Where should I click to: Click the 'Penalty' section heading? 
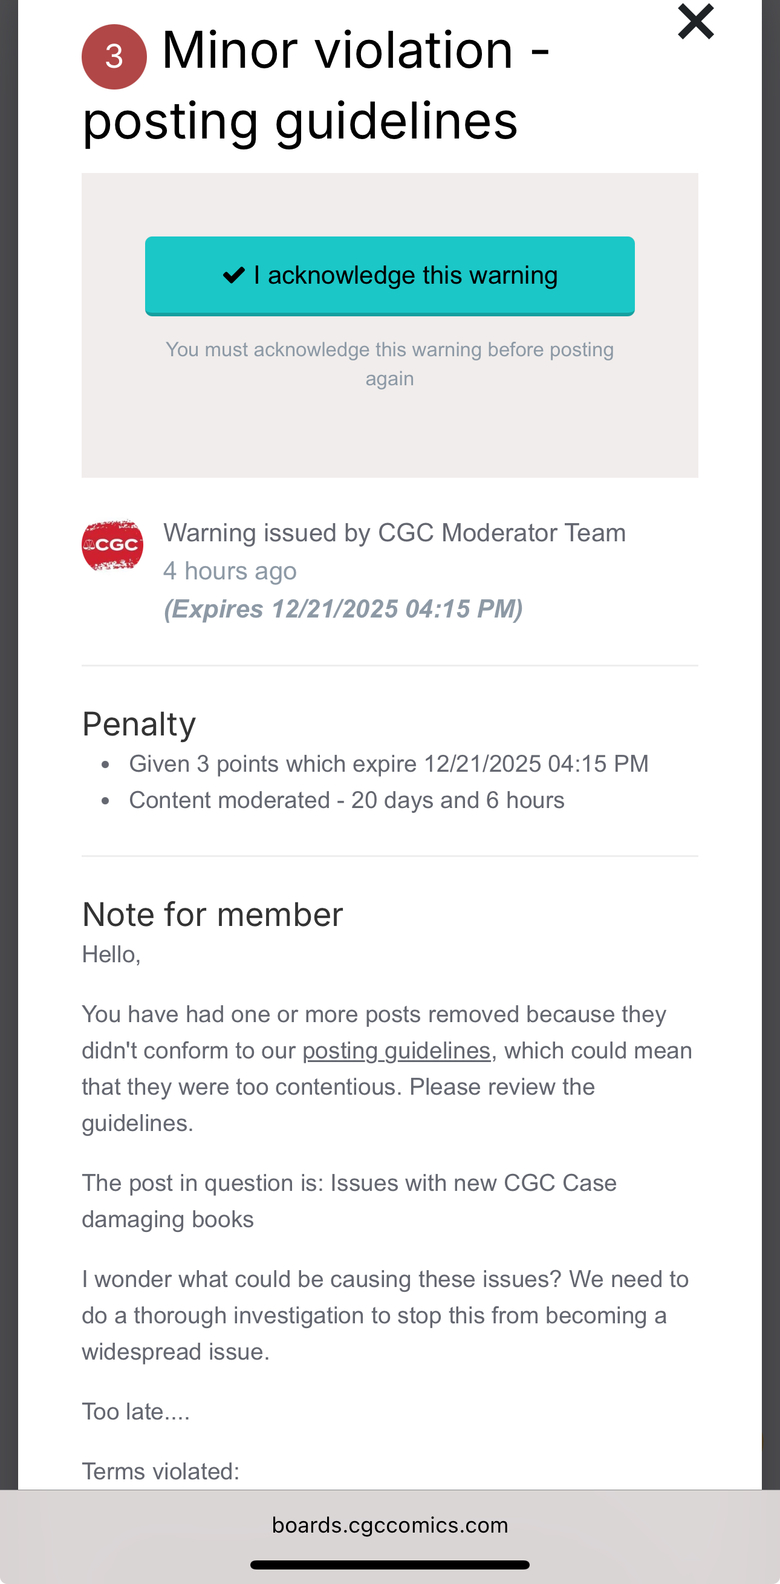[139, 724]
